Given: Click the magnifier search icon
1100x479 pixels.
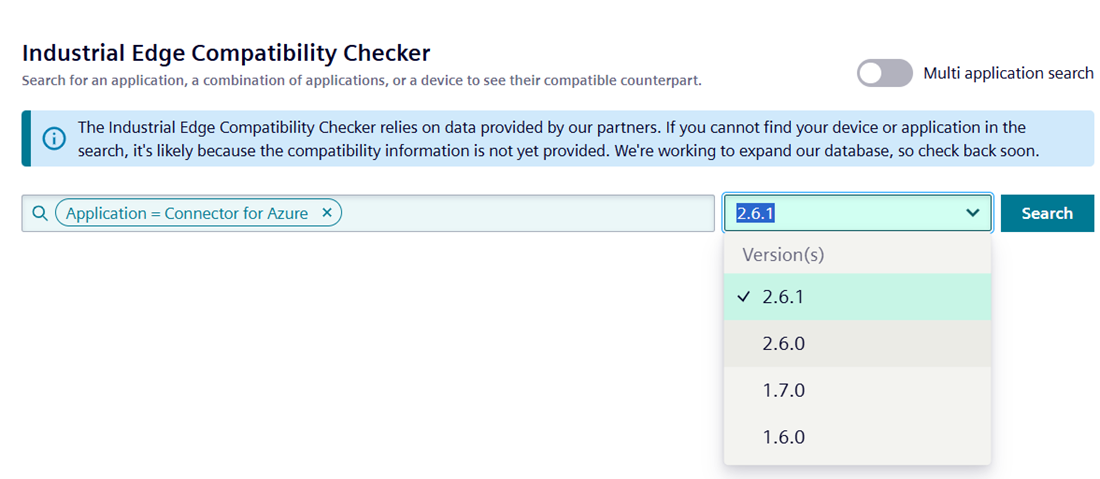Looking at the screenshot, I should click(x=40, y=213).
